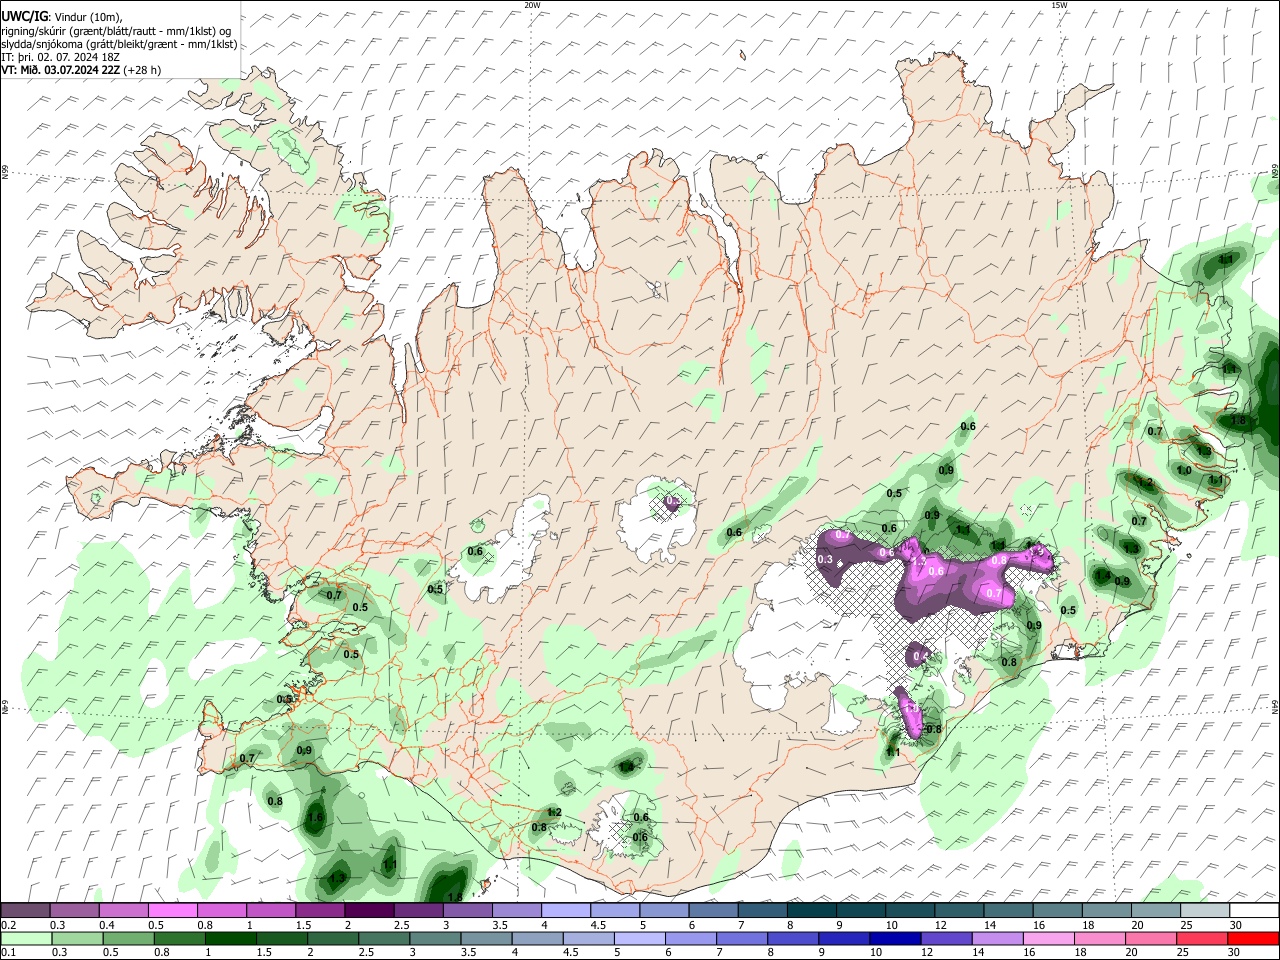
Task: Select upper legend row swatch labeled 18
Action: [x=1107, y=910]
